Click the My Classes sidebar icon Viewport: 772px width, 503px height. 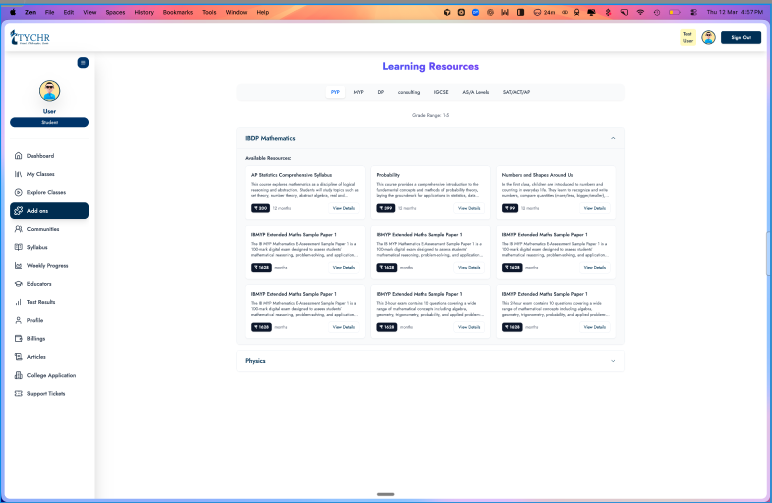tap(18, 174)
